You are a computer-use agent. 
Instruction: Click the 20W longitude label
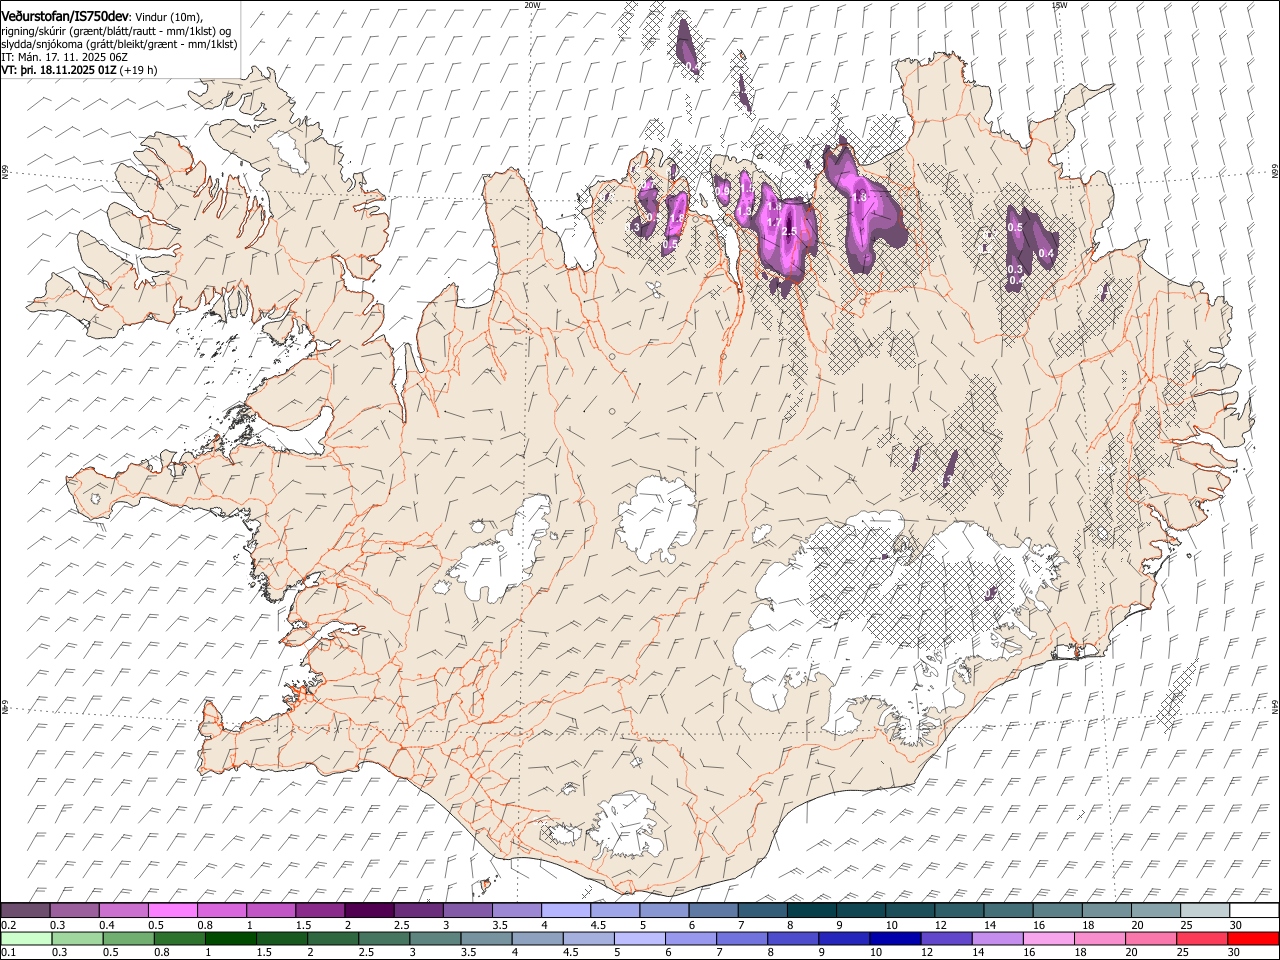pyautogui.click(x=532, y=5)
